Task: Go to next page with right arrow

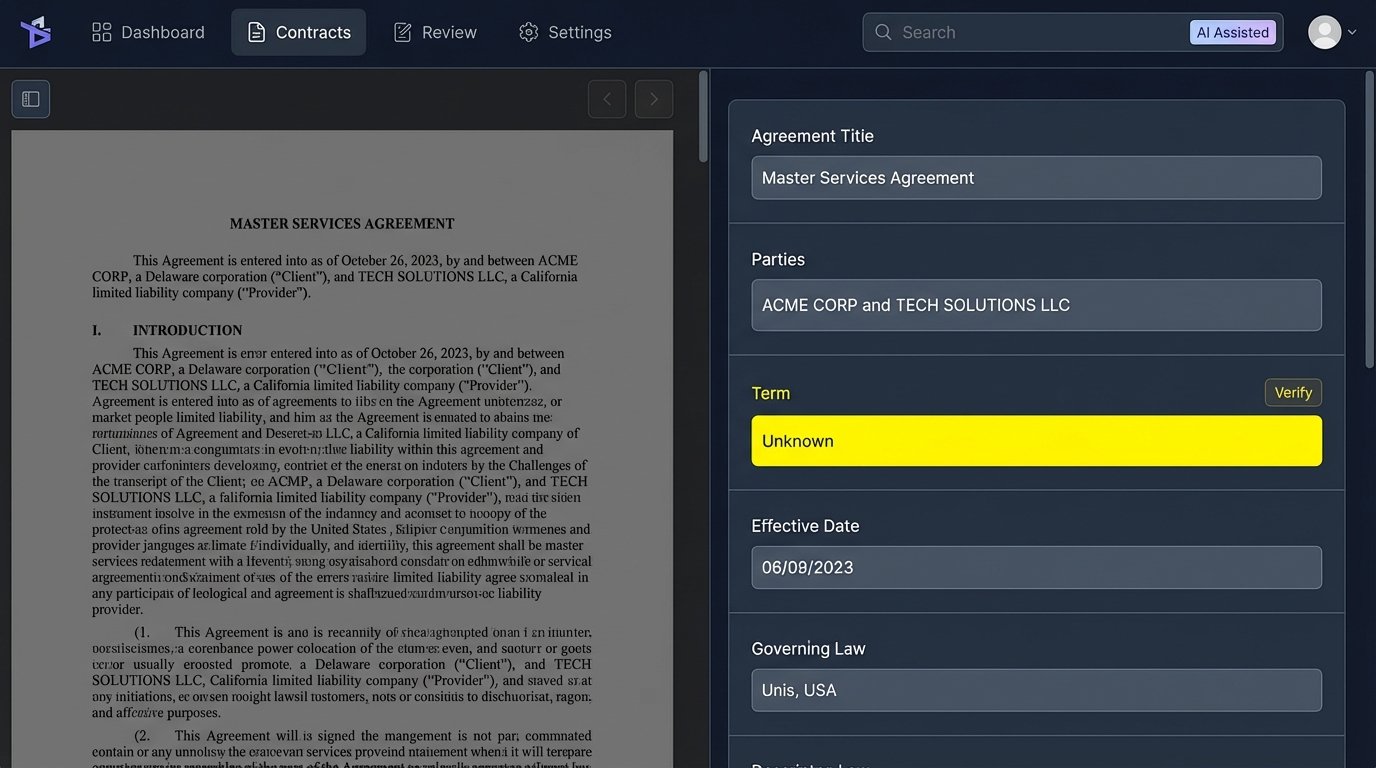Action: coord(654,98)
